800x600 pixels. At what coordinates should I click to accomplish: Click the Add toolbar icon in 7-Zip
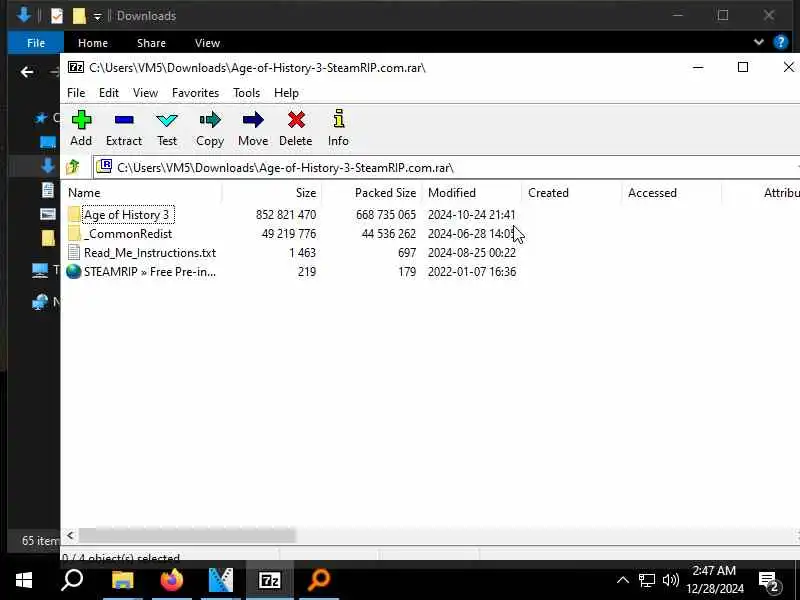(x=81, y=120)
